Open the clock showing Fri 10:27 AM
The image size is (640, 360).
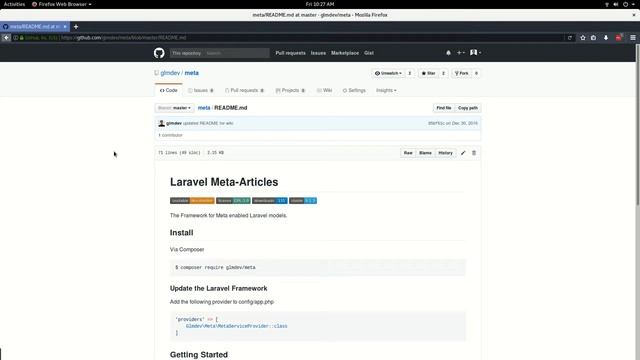point(320,4)
